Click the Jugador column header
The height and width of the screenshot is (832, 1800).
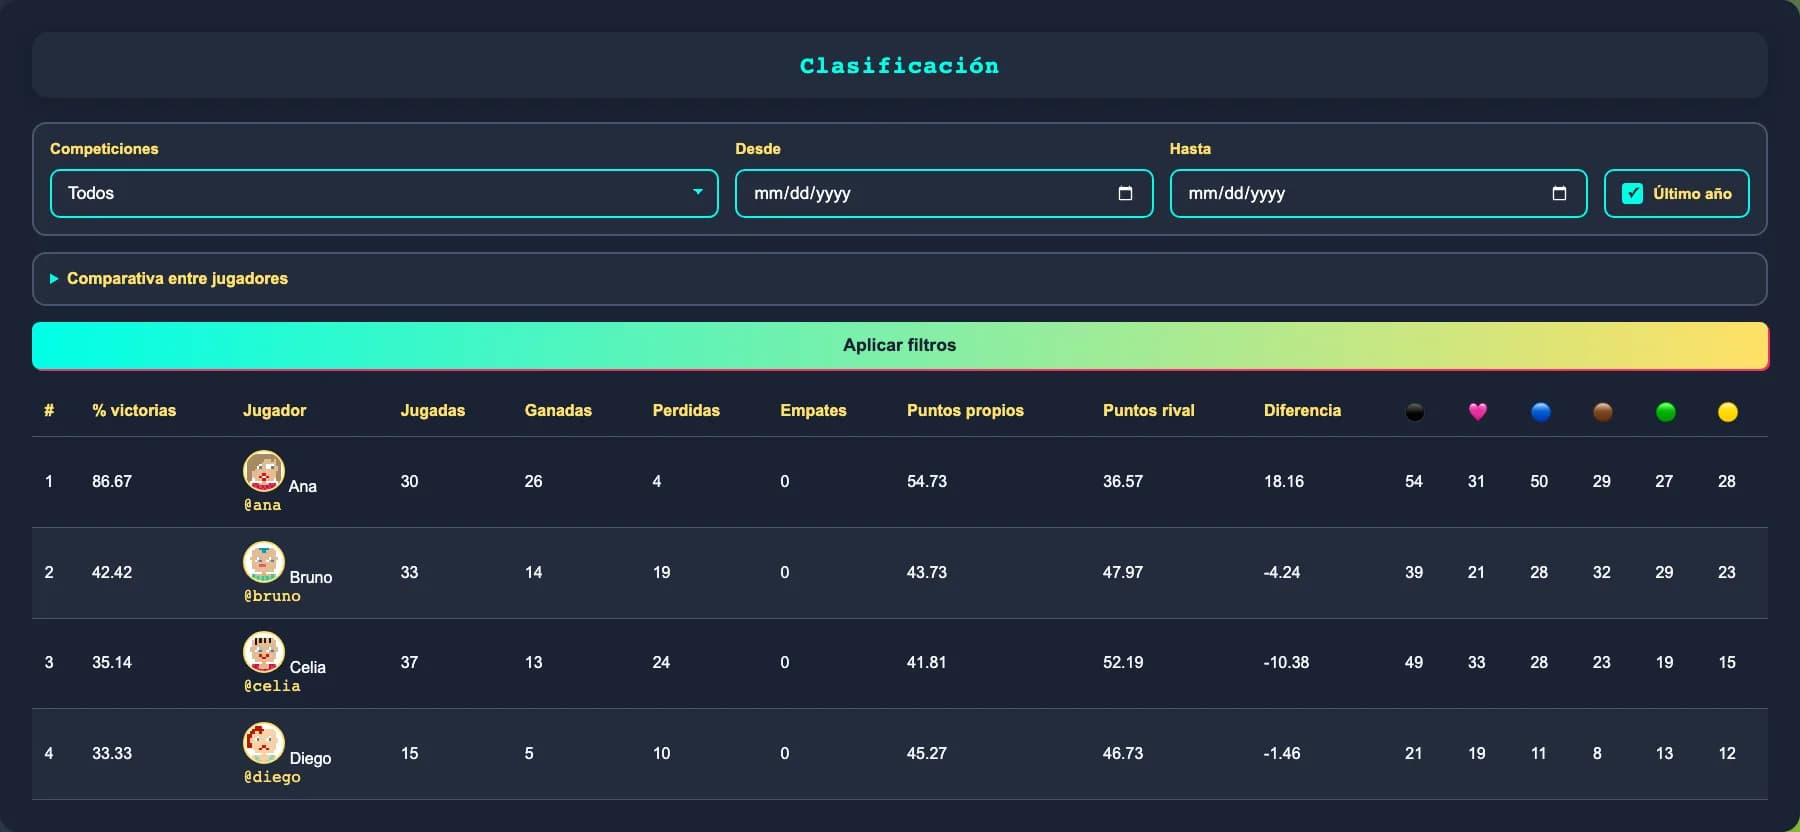(x=275, y=410)
